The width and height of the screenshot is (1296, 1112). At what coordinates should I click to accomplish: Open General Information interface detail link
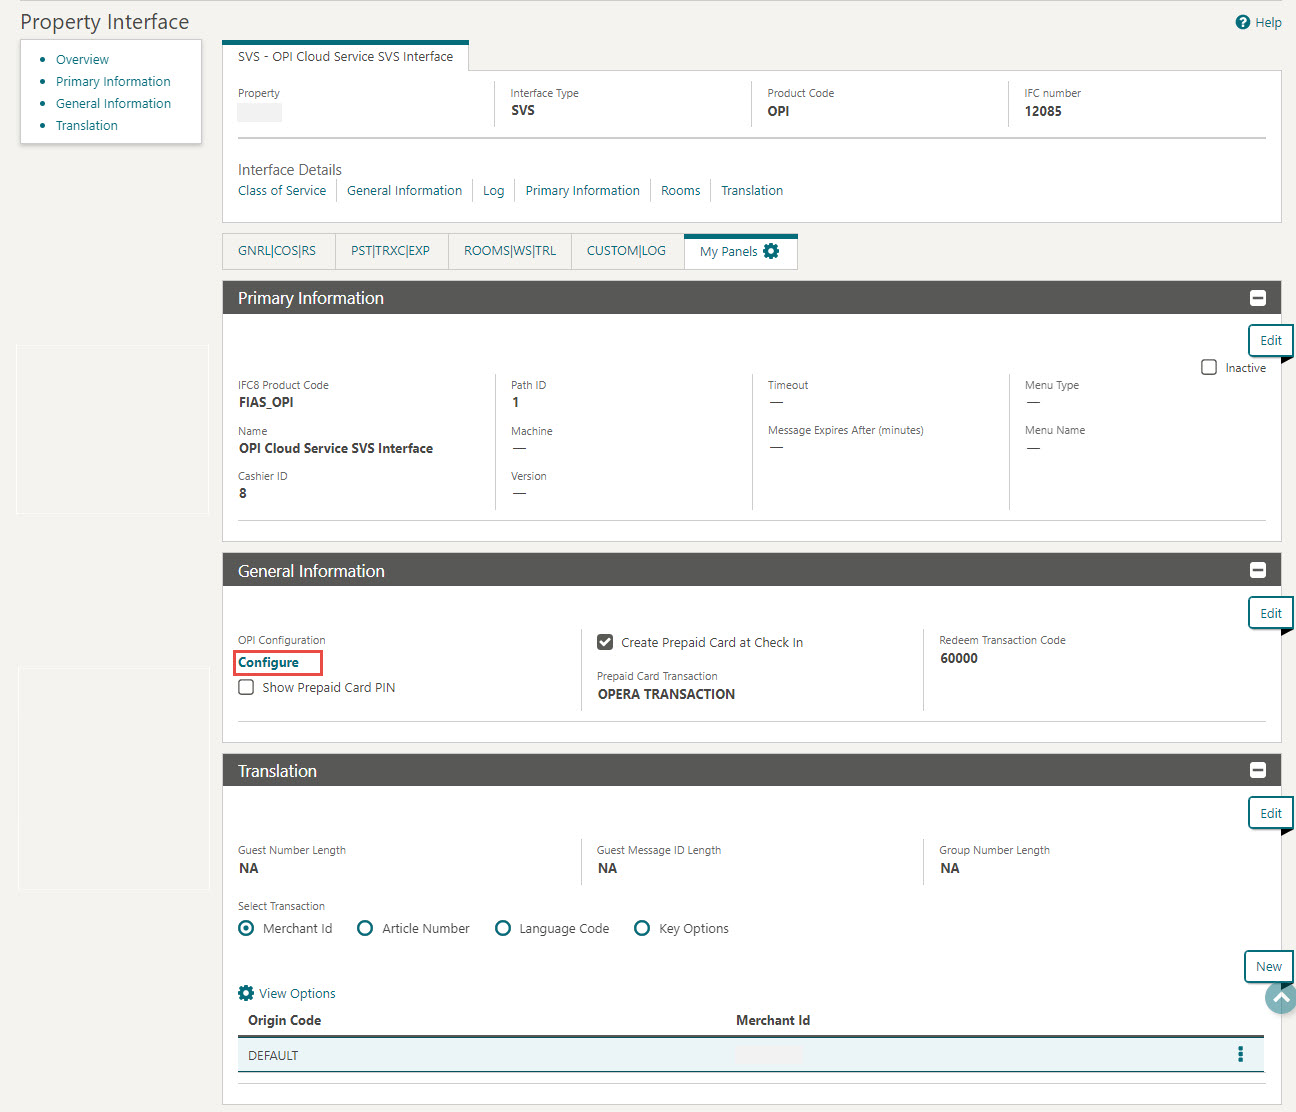pos(405,190)
